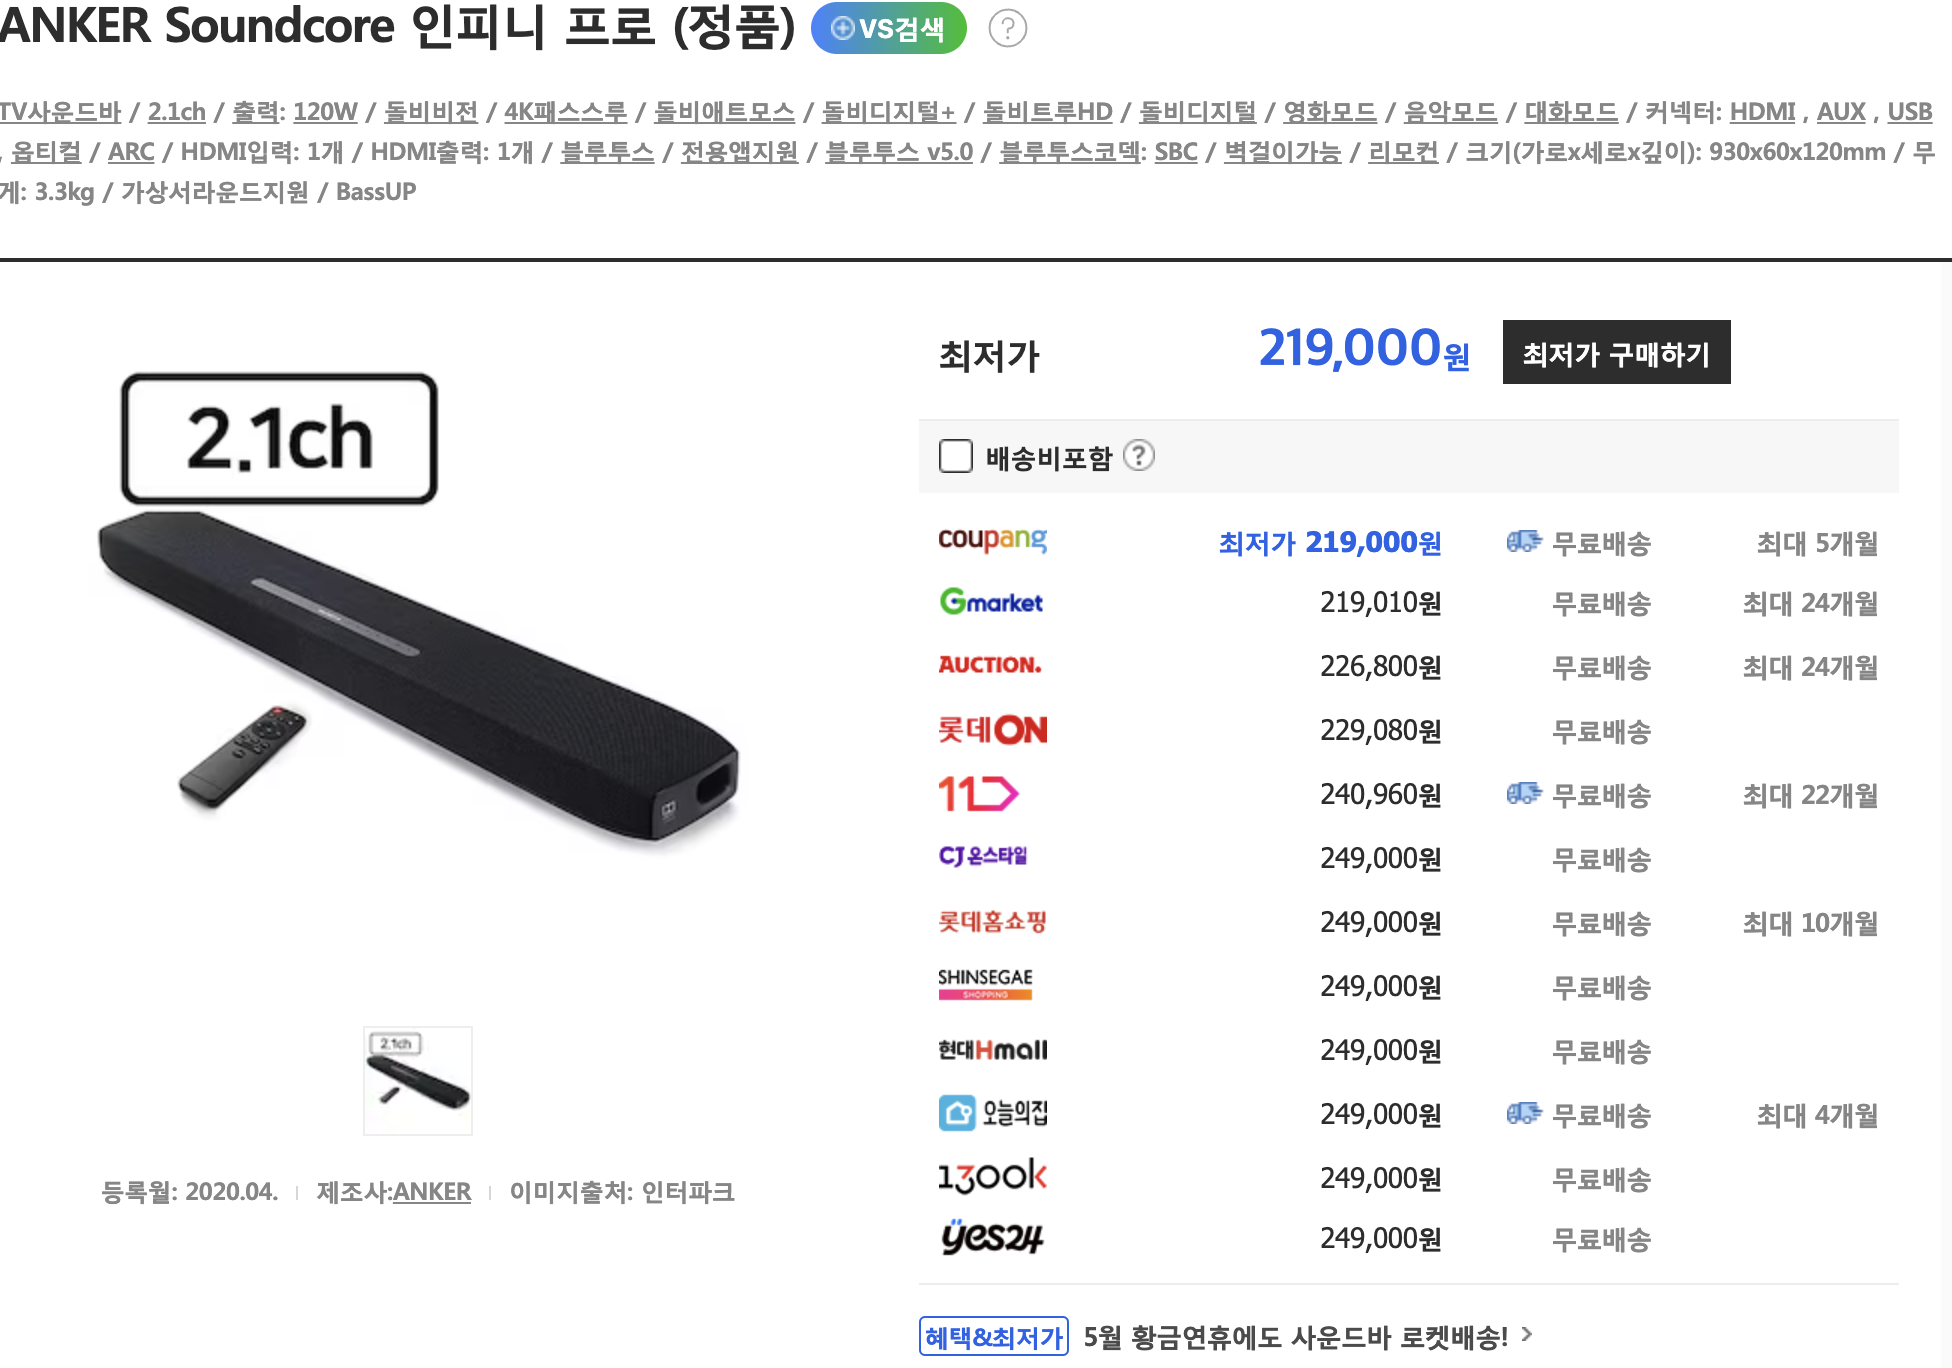This screenshot has width=1952, height=1368.
Task: Select the Auction seller logo
Action: pyautogui.click(x=990, y=665)
